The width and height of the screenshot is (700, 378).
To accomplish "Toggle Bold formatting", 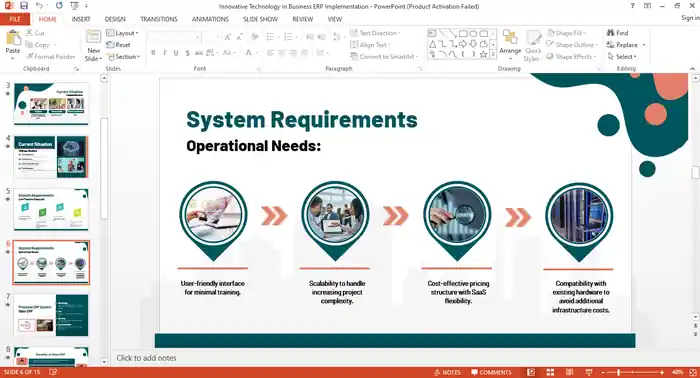I will [153, 53].
